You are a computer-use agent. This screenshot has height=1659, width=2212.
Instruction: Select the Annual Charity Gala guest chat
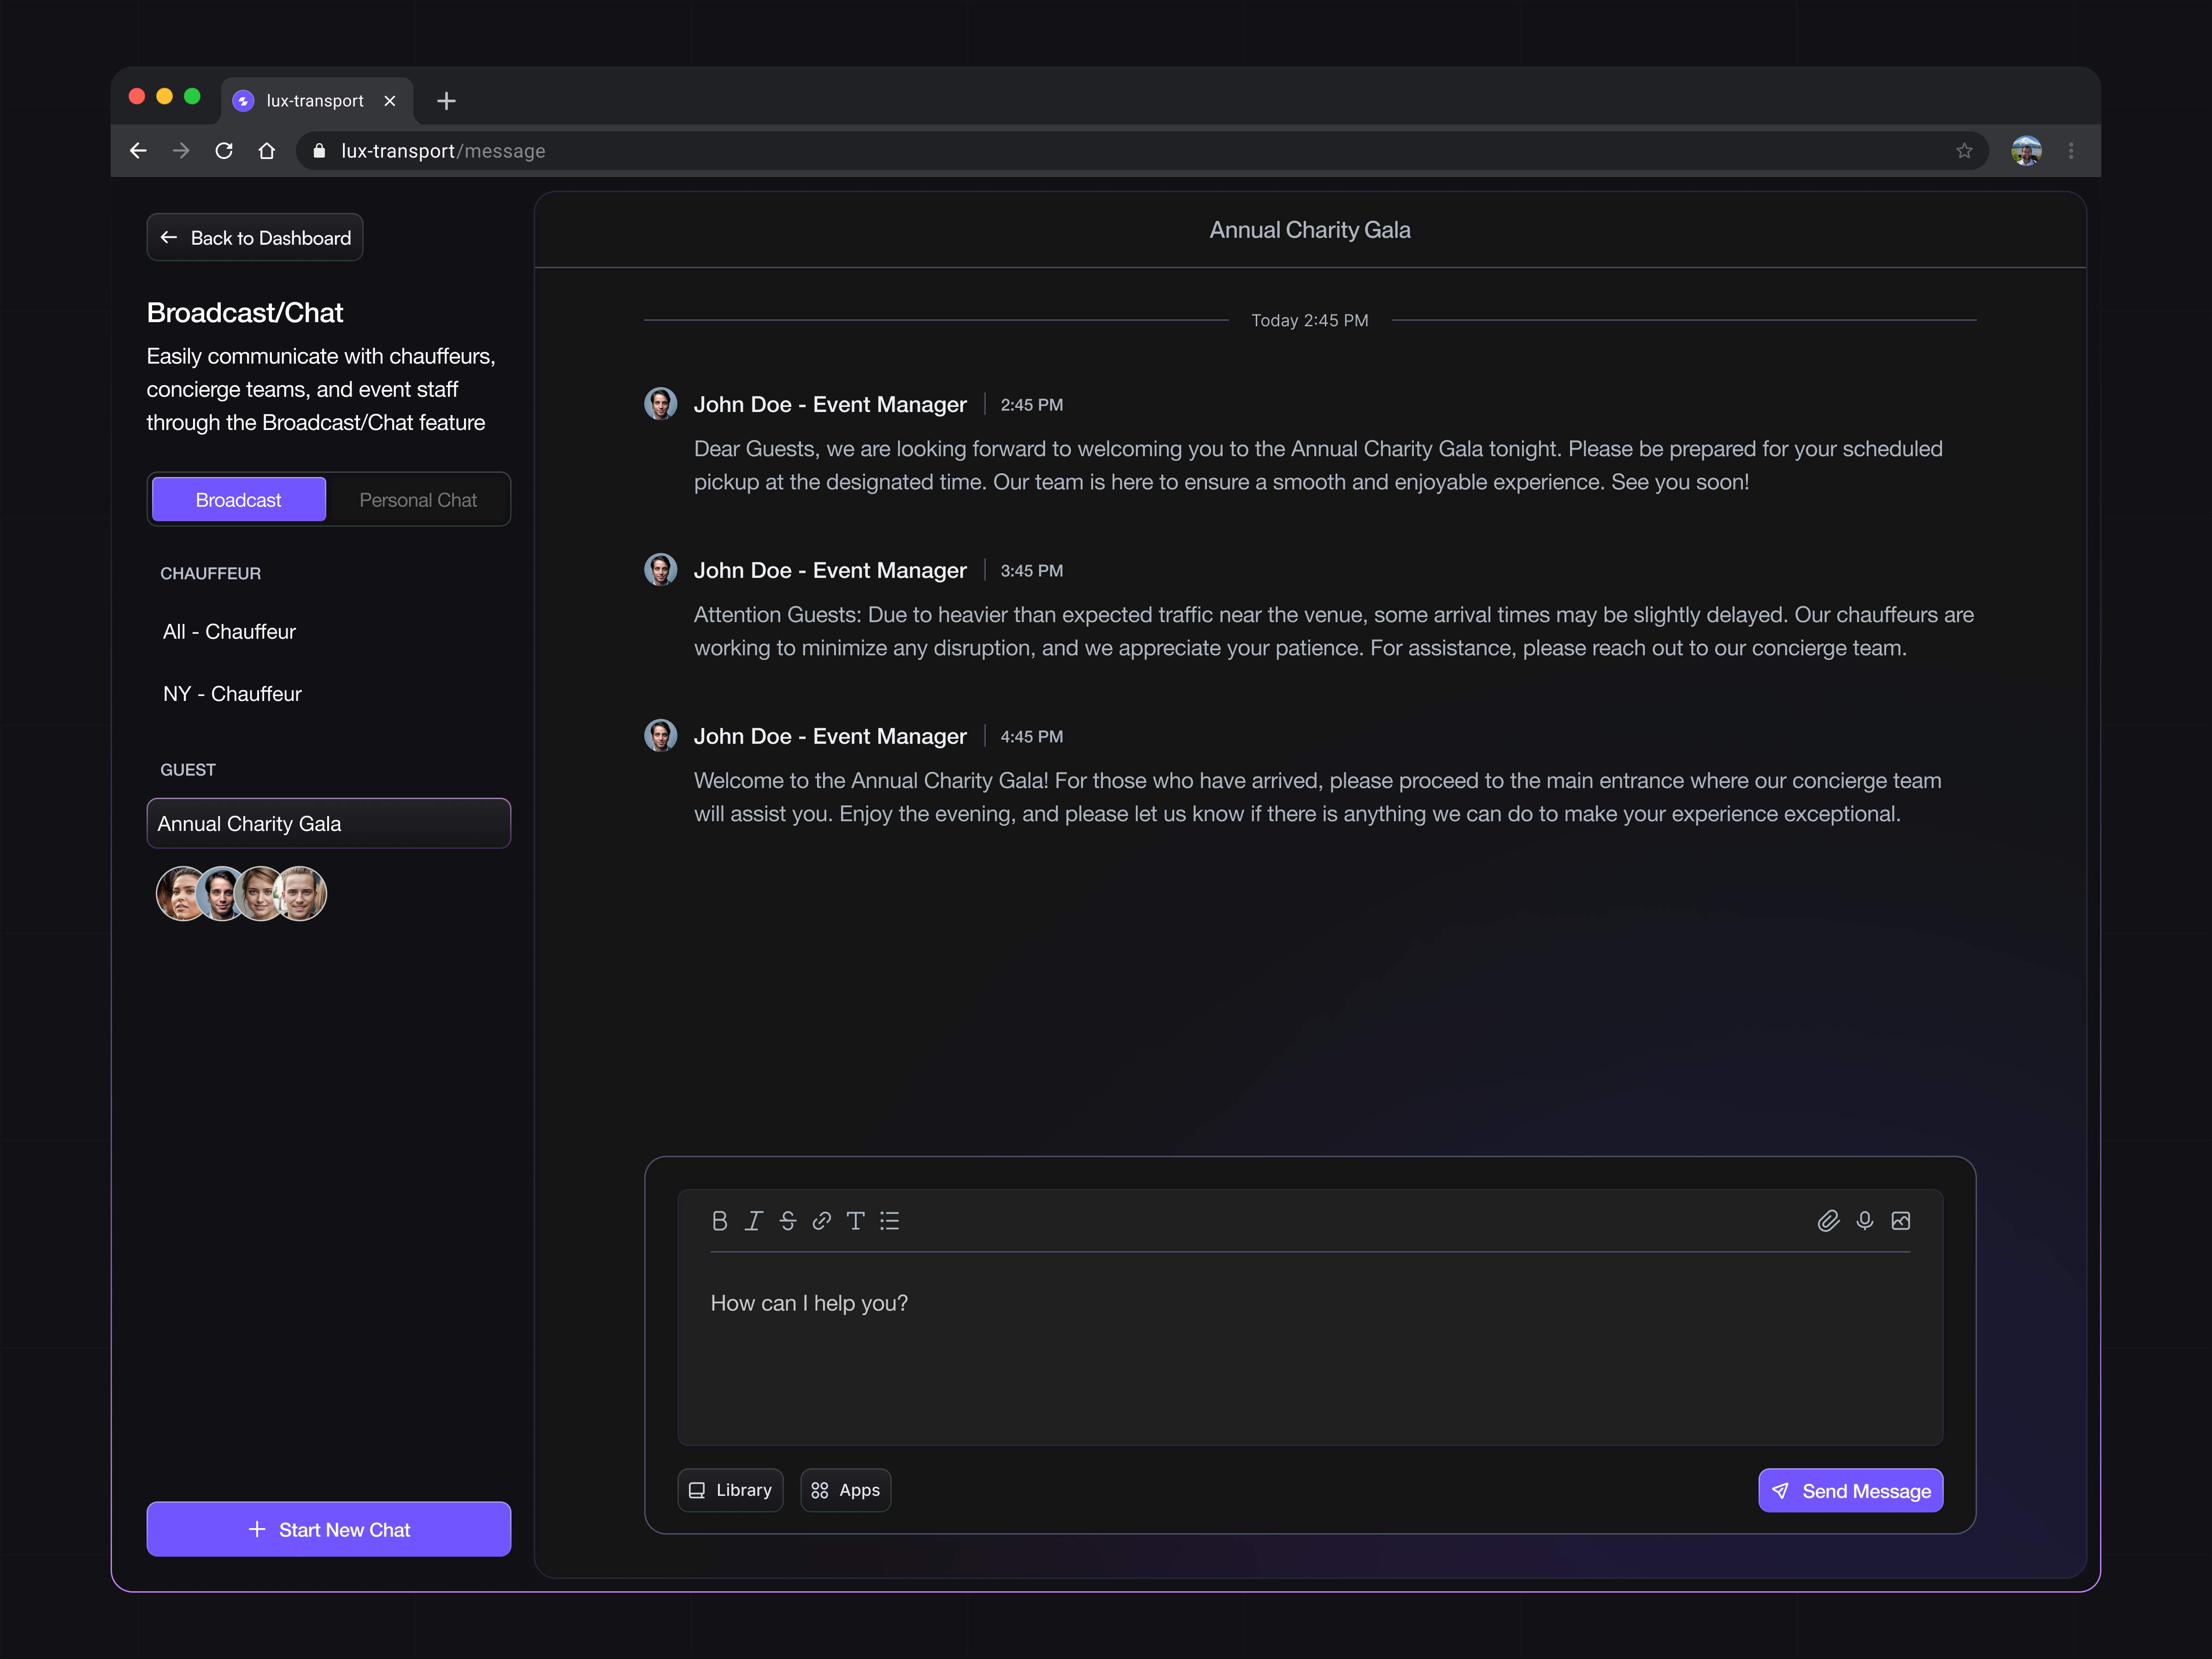click(x=328, y=823)
